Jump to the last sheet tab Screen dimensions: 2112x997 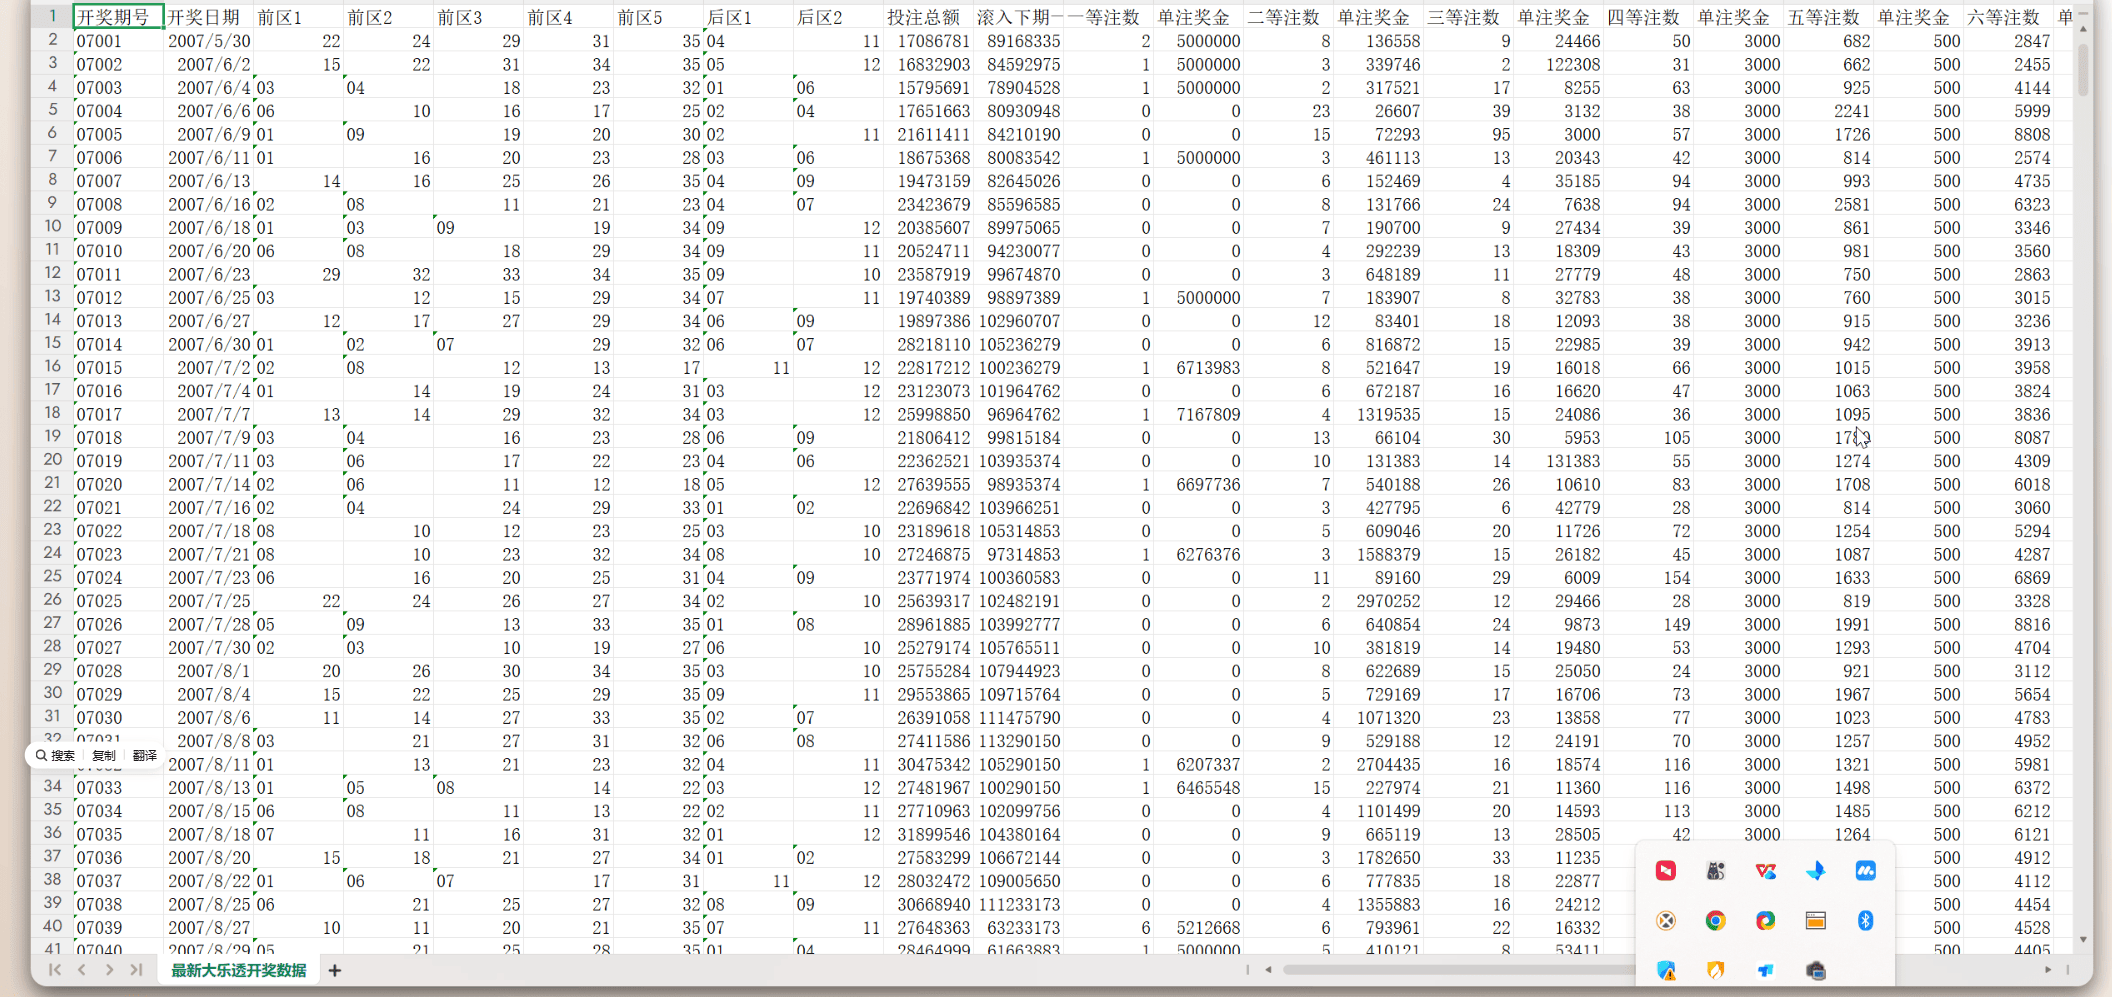click(x=136, y=970)
